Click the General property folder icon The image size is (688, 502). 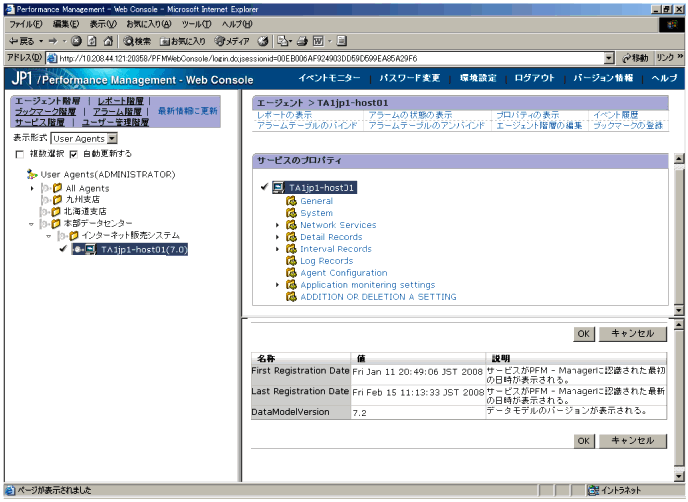(291, 201)
